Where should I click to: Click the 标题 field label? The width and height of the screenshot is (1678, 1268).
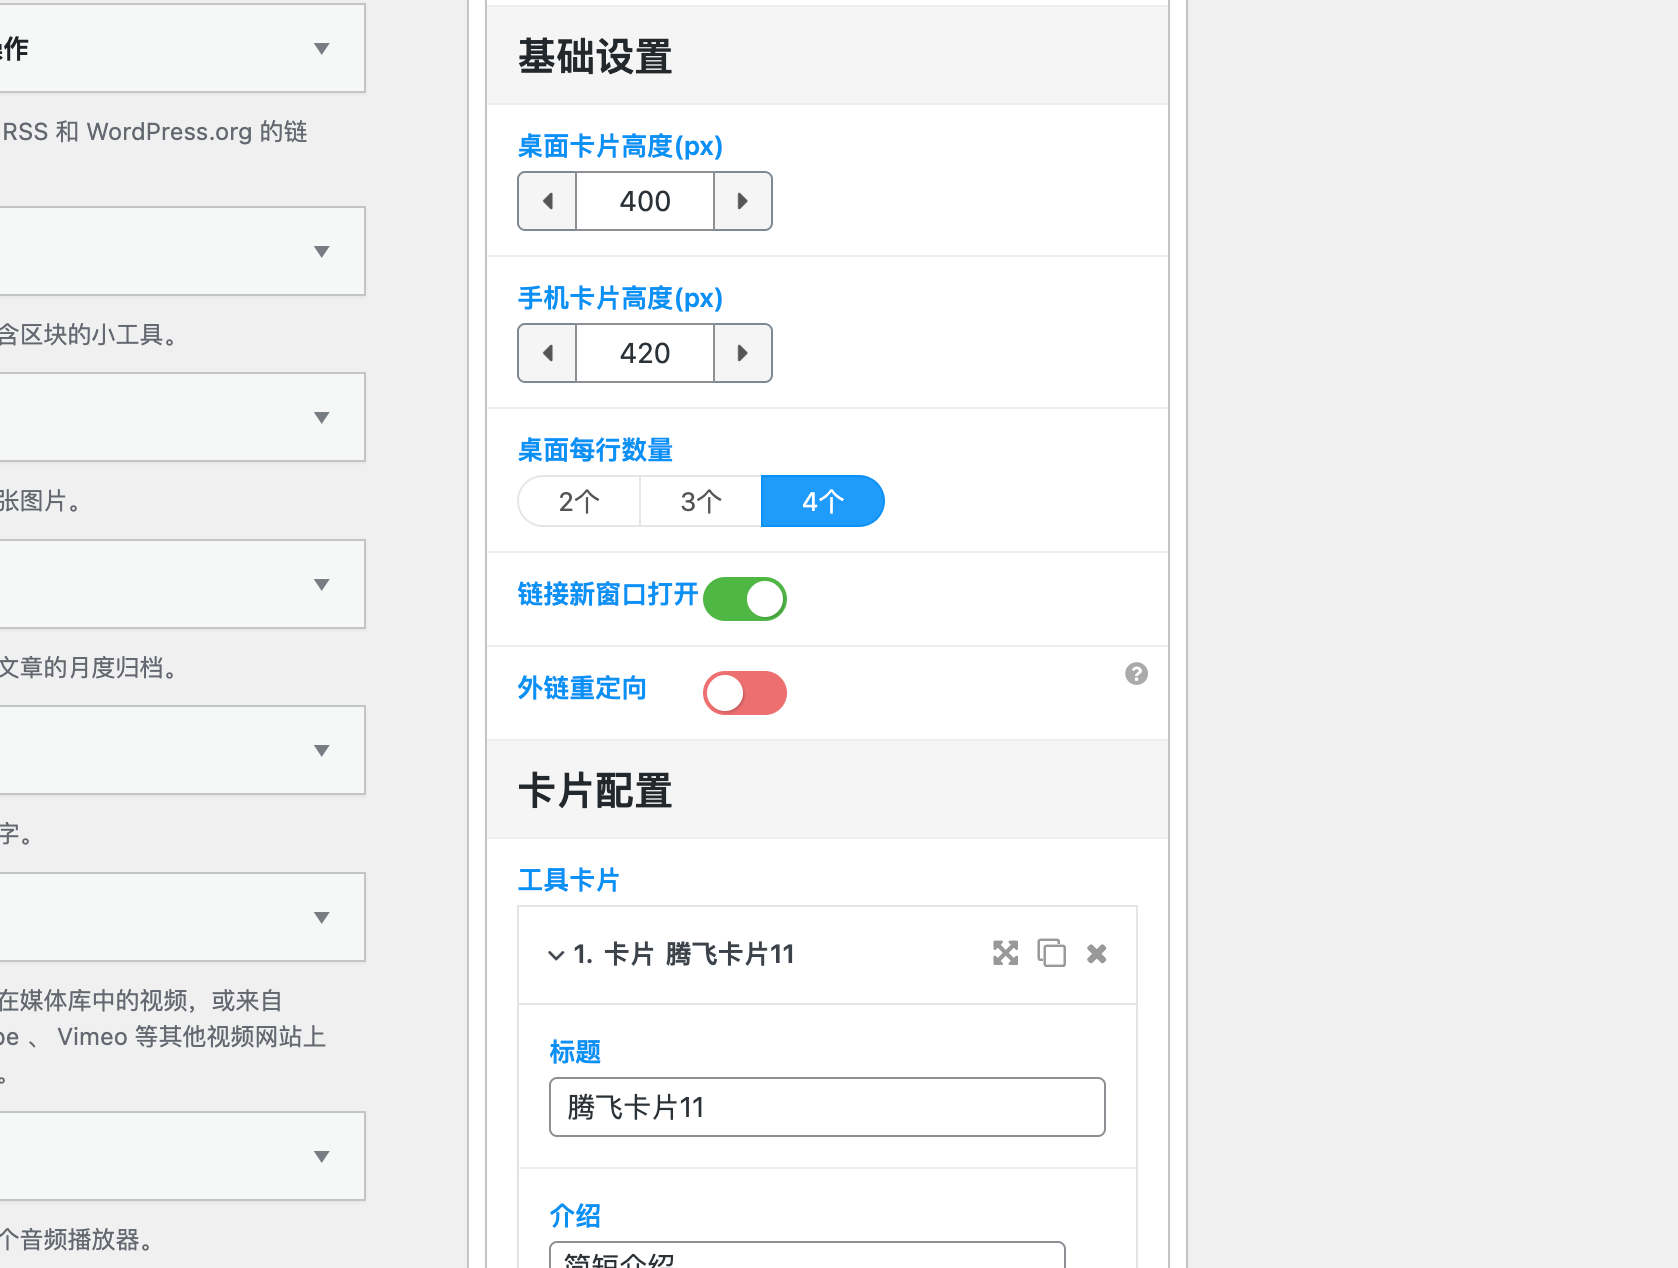[x=575, y=1052]
